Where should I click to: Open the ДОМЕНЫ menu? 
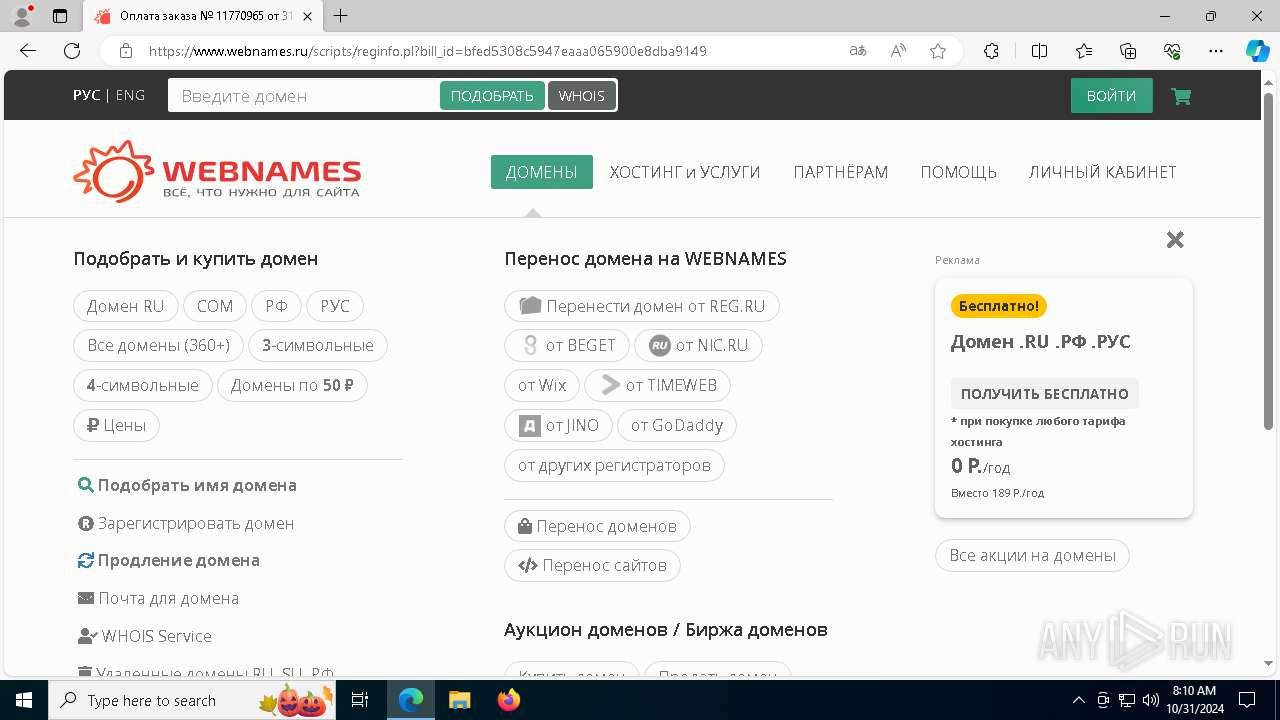point(541,172)
